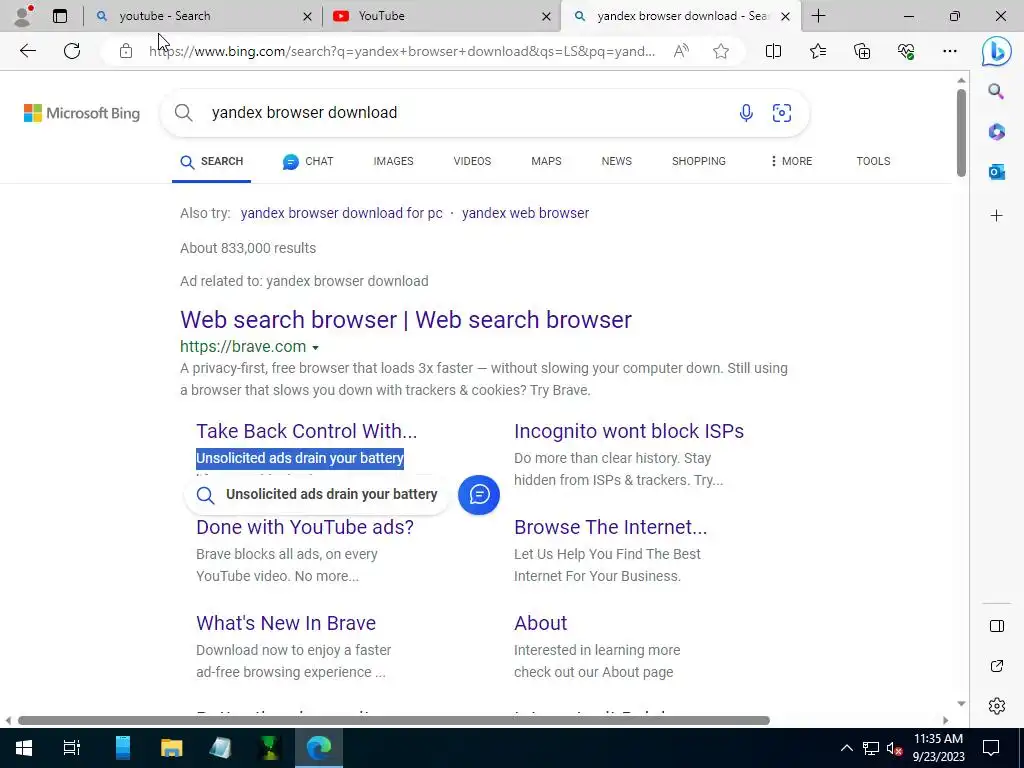This screenshot has width=1024, height=768.
Task: Open sidebar Search icon
Action: pos(996,91)
